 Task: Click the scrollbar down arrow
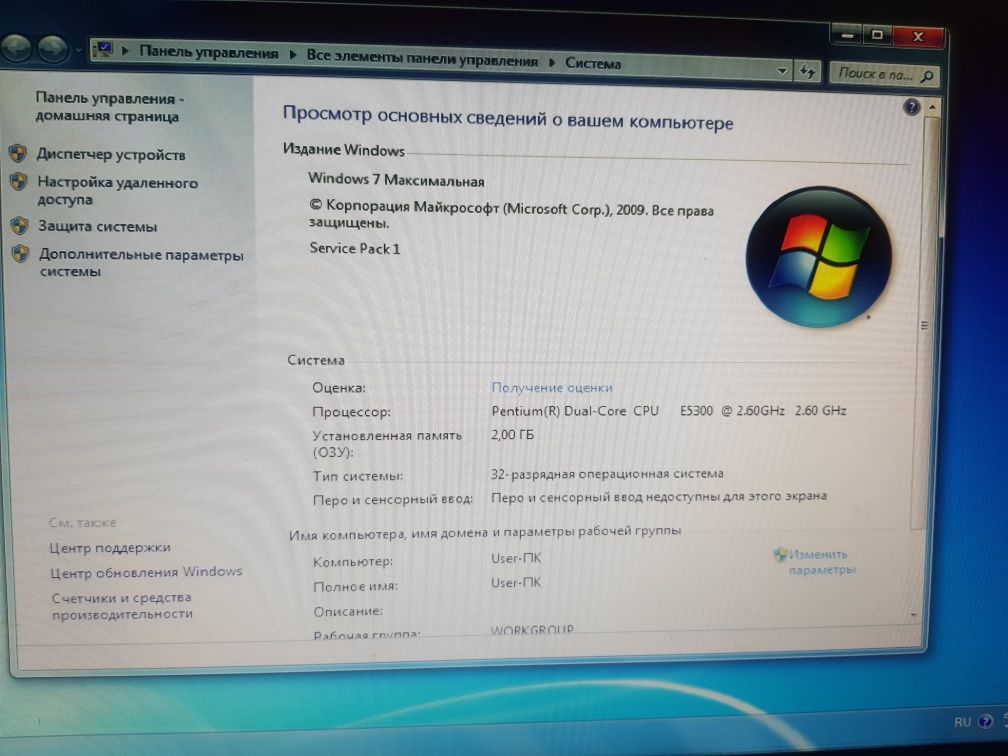coord(915,616)
